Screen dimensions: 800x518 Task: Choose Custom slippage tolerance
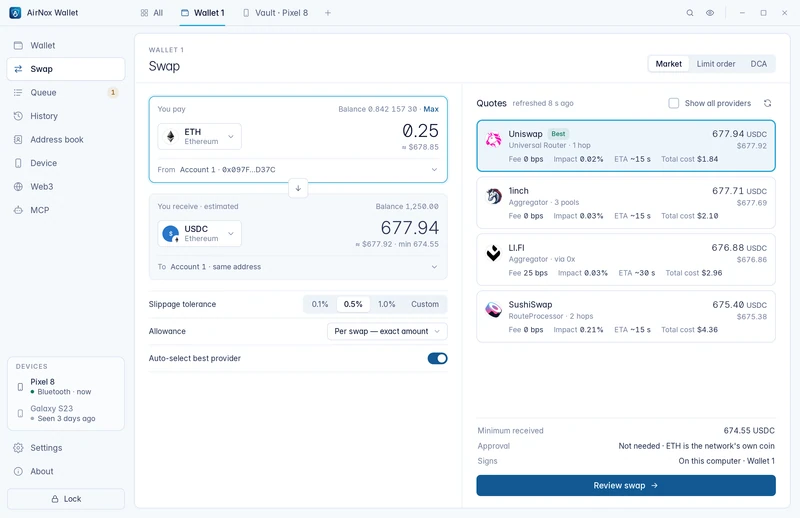coord(424,304)
